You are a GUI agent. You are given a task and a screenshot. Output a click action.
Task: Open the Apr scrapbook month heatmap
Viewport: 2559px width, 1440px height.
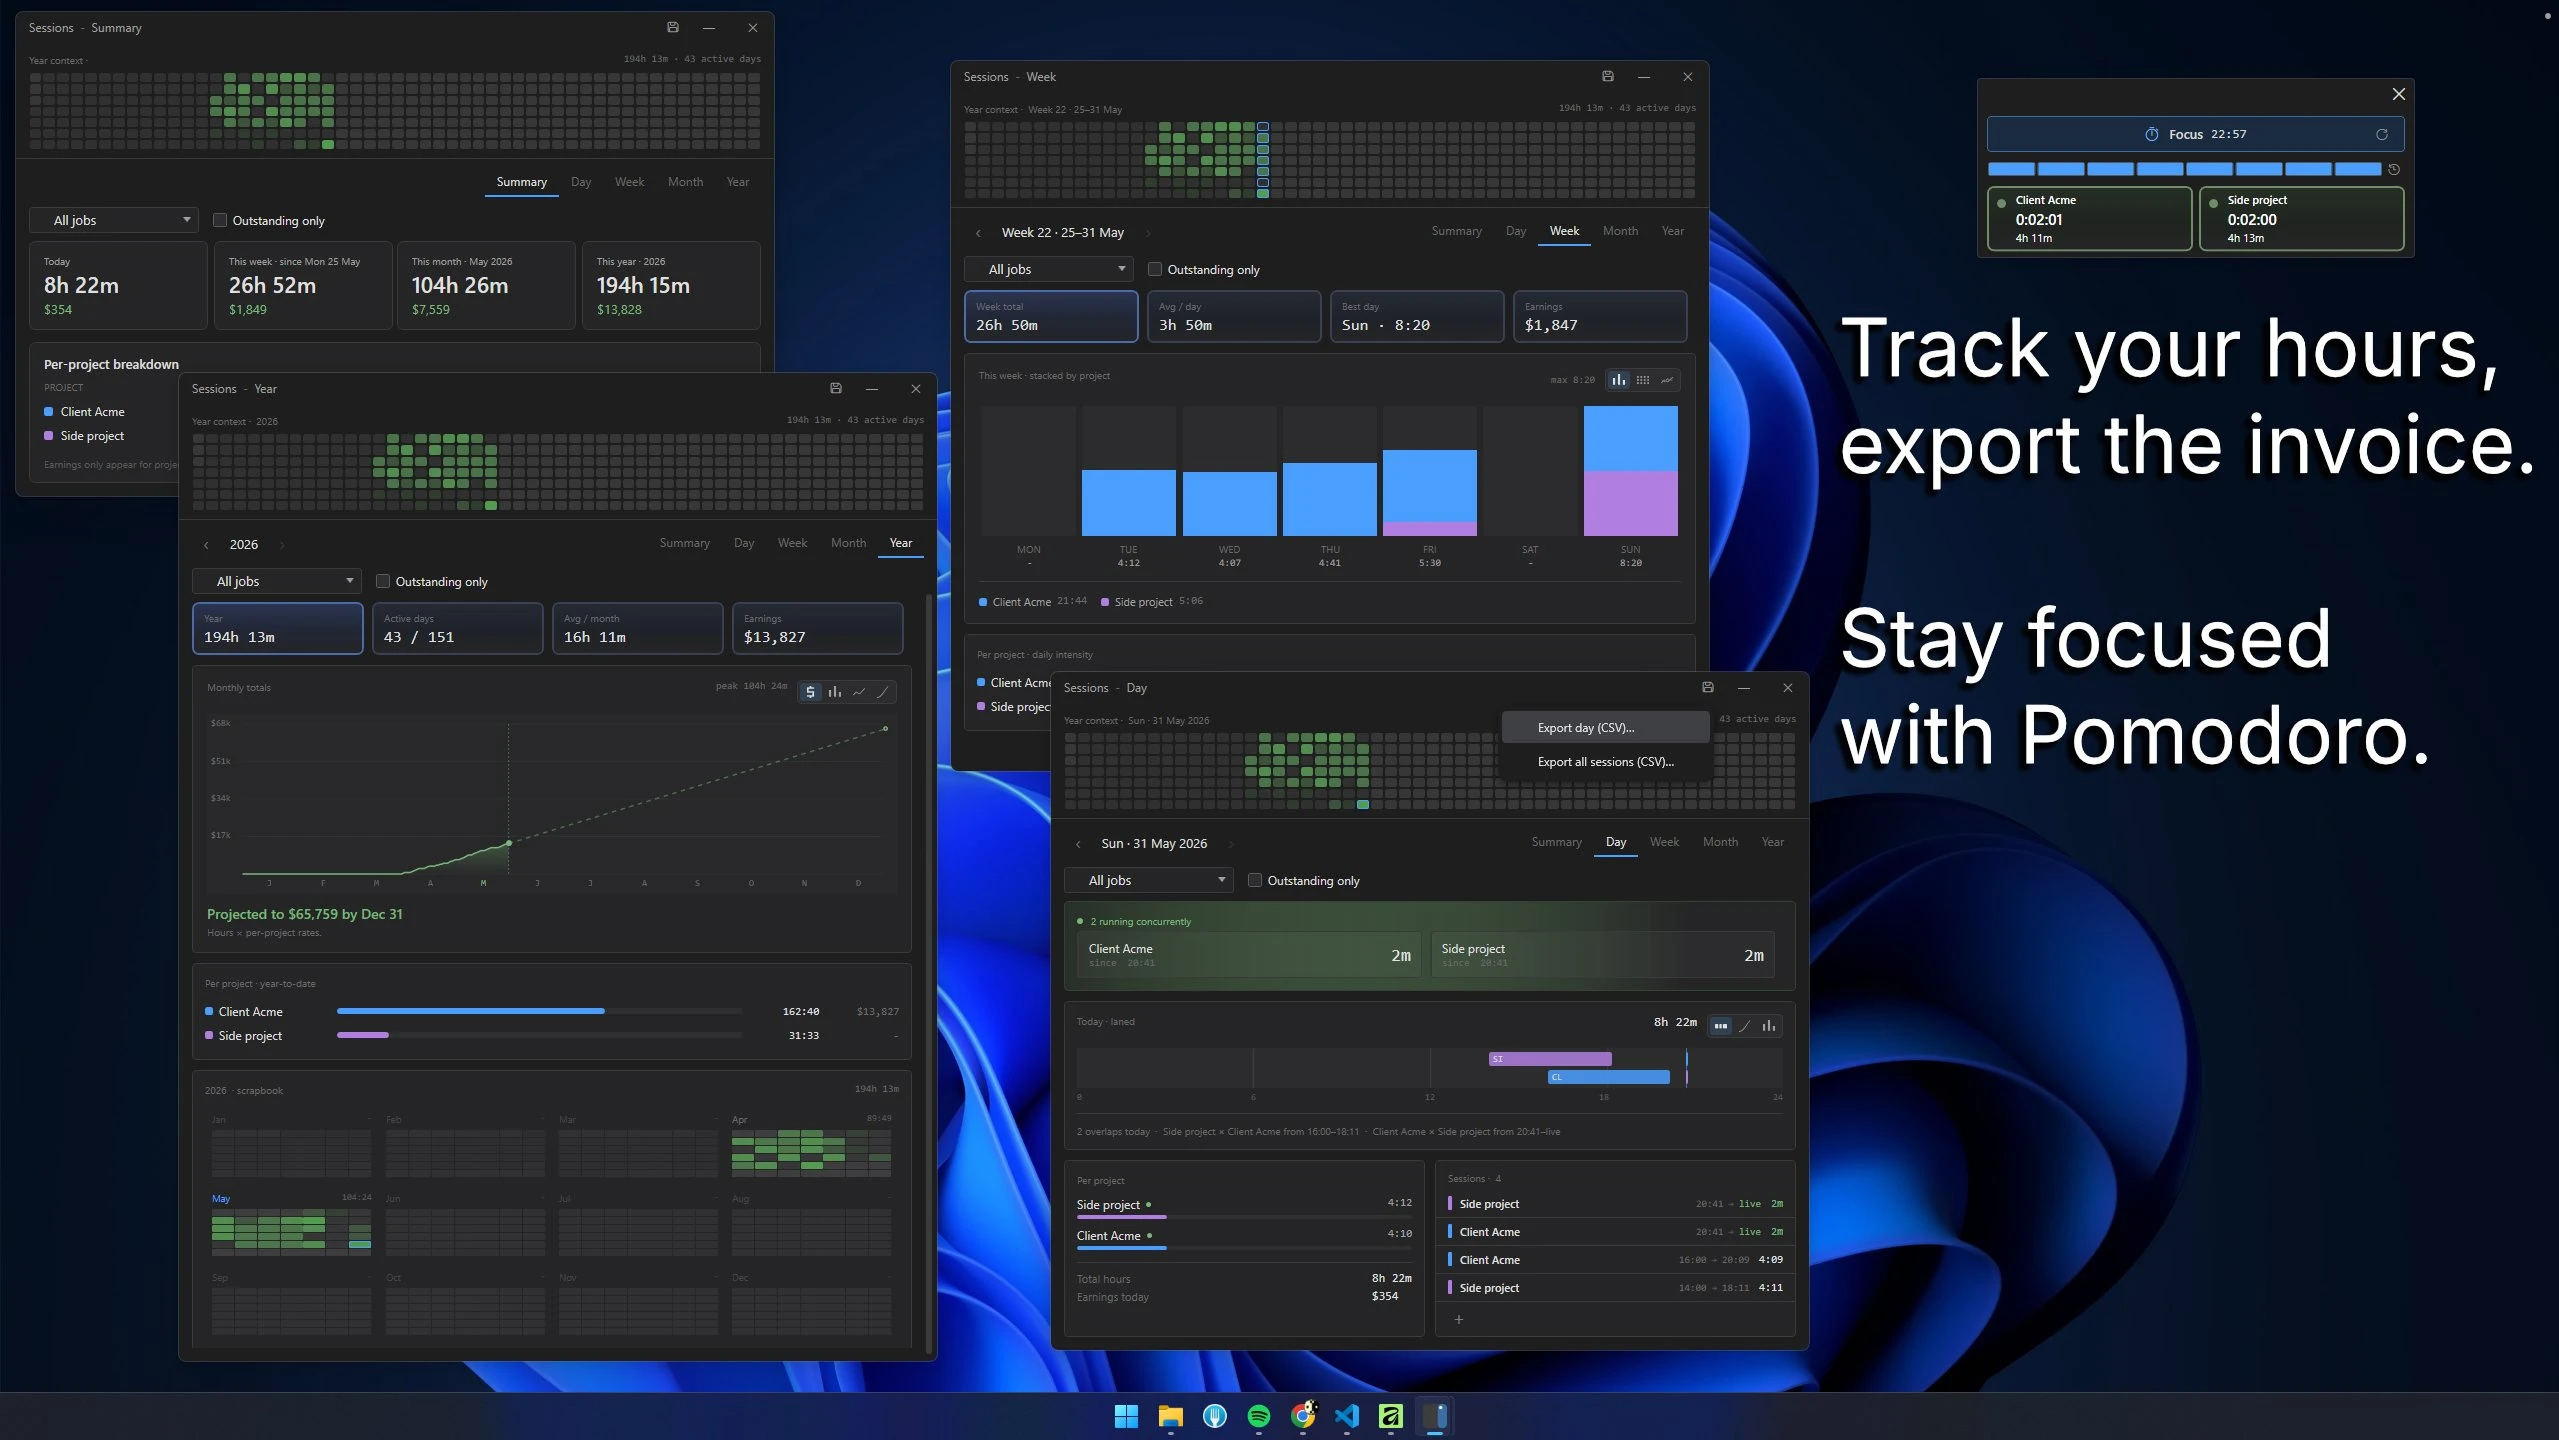click(x=811, y=1152)
